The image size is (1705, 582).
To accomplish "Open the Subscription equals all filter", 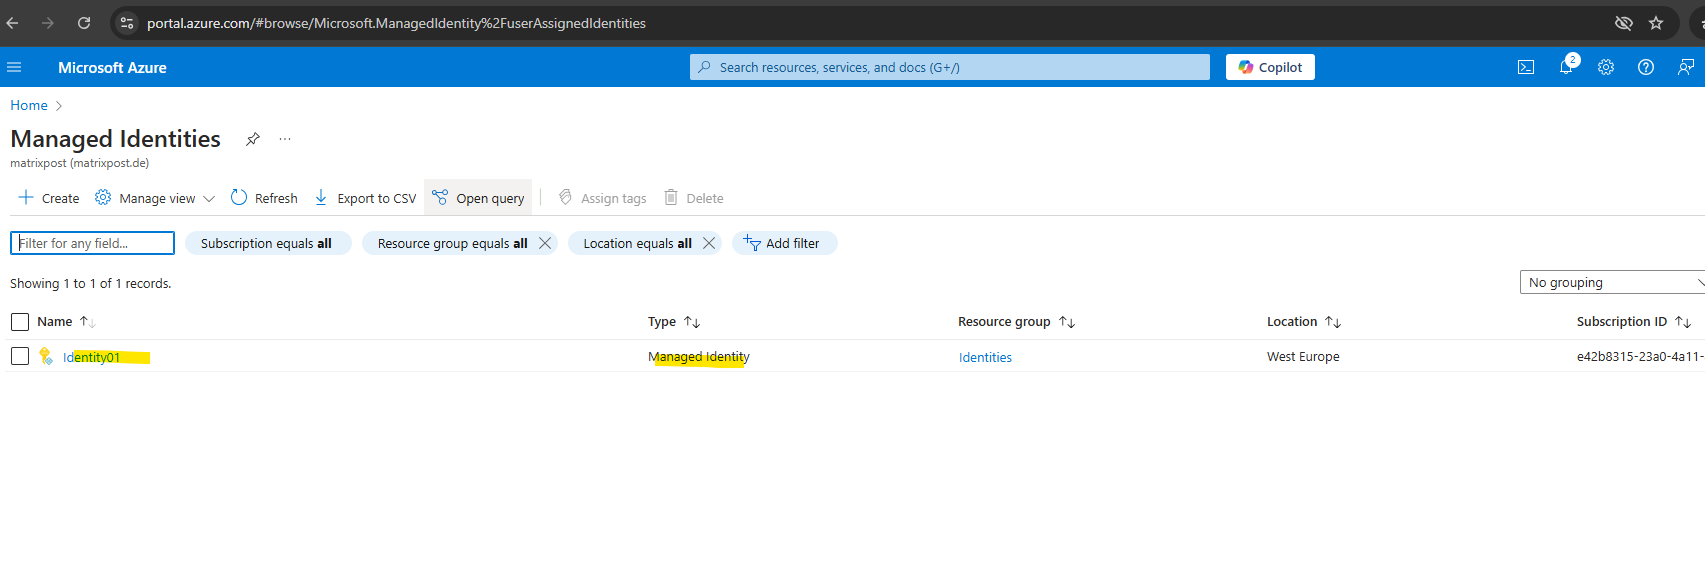I will point(266,243).
